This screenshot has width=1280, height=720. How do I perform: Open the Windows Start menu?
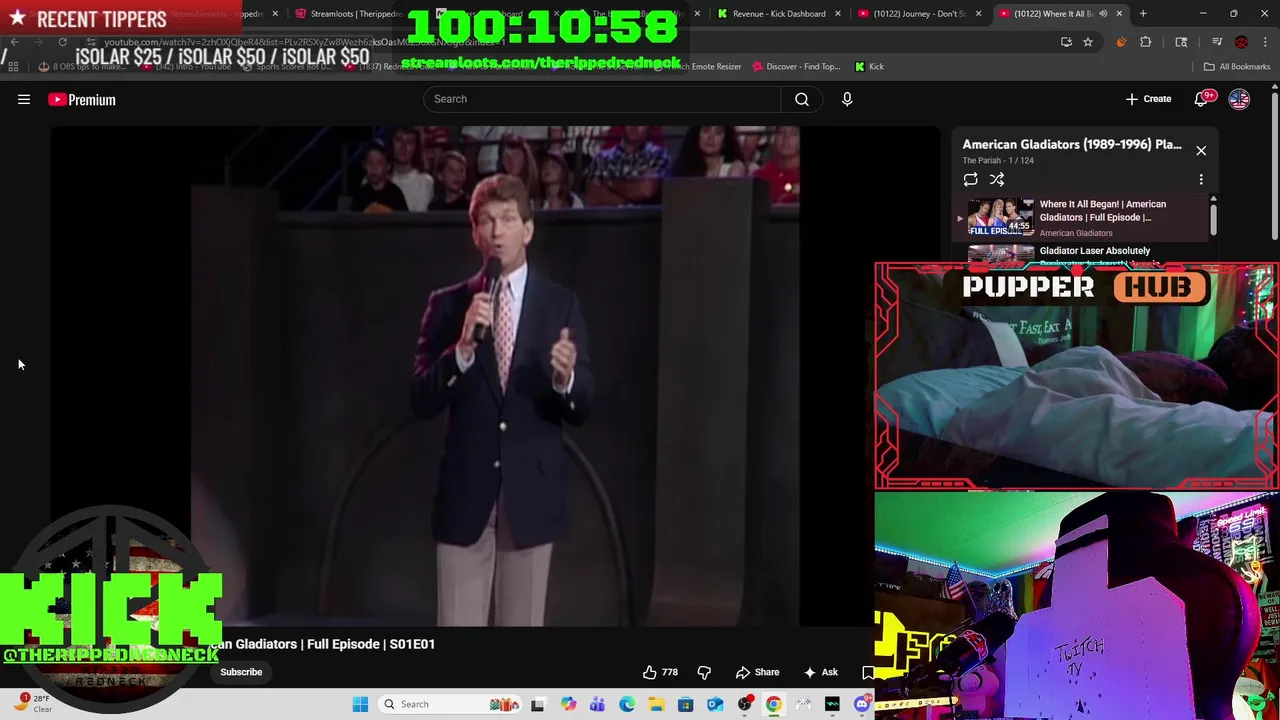tap(360, 704)
